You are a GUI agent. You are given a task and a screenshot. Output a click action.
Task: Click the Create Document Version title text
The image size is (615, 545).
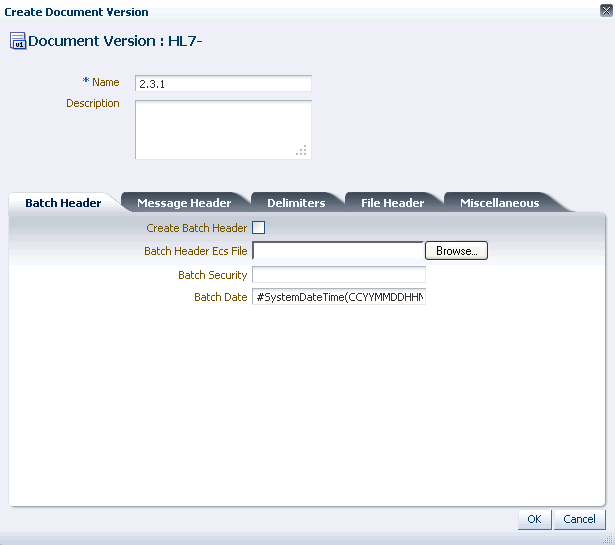(x=76, y=12)
